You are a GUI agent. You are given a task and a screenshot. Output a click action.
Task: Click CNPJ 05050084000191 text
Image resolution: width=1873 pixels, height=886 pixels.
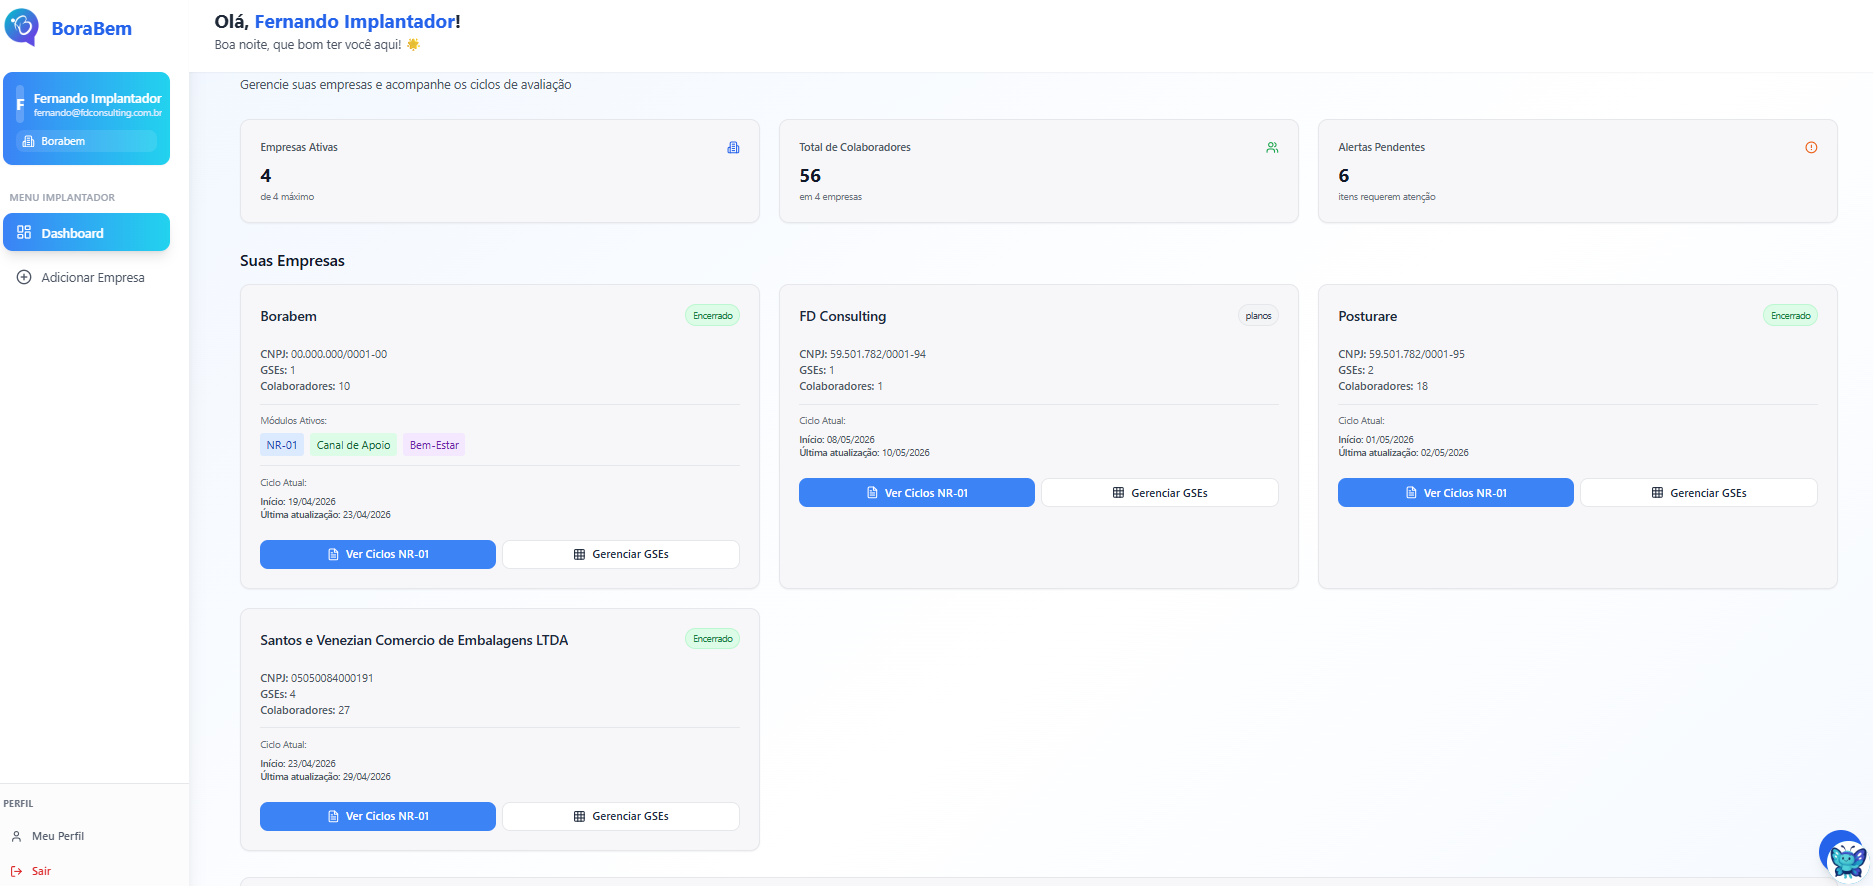click(317, 678)
